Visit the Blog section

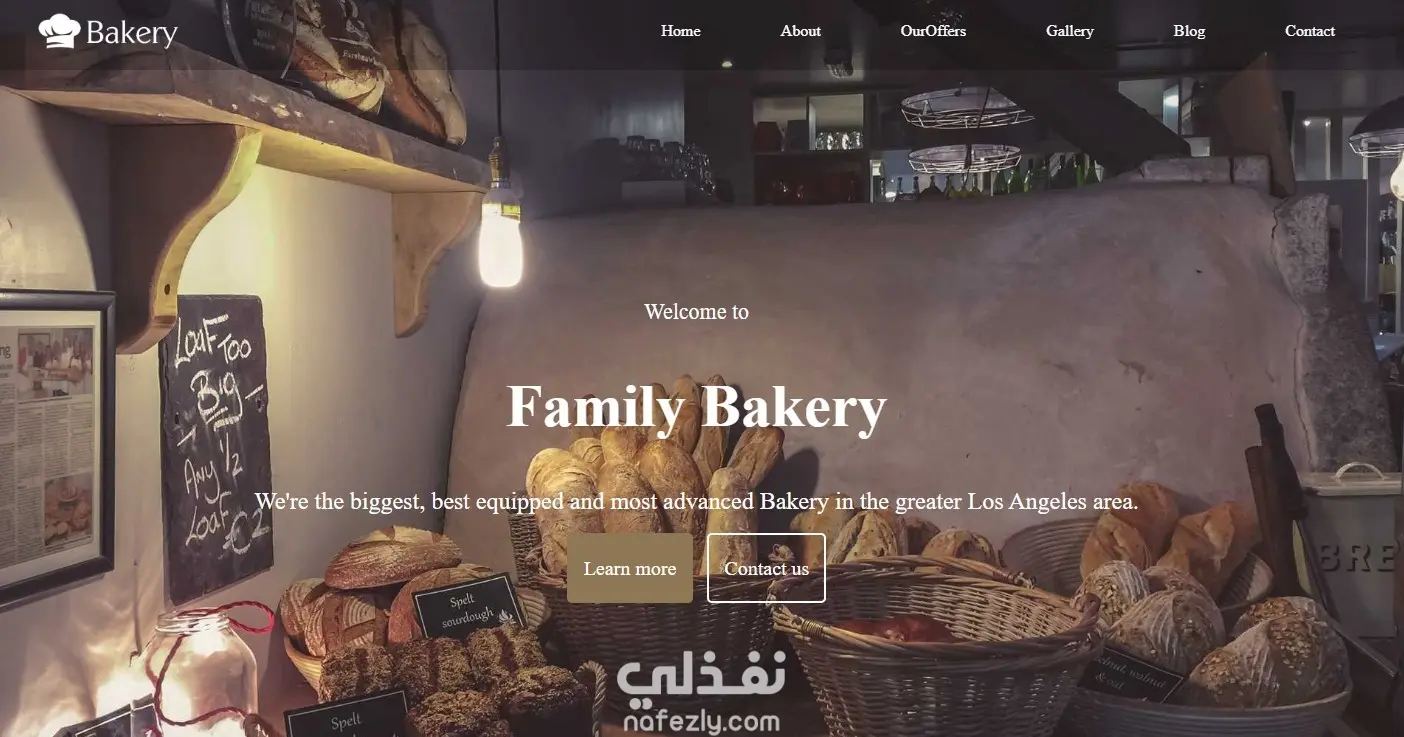(1189, 31)
